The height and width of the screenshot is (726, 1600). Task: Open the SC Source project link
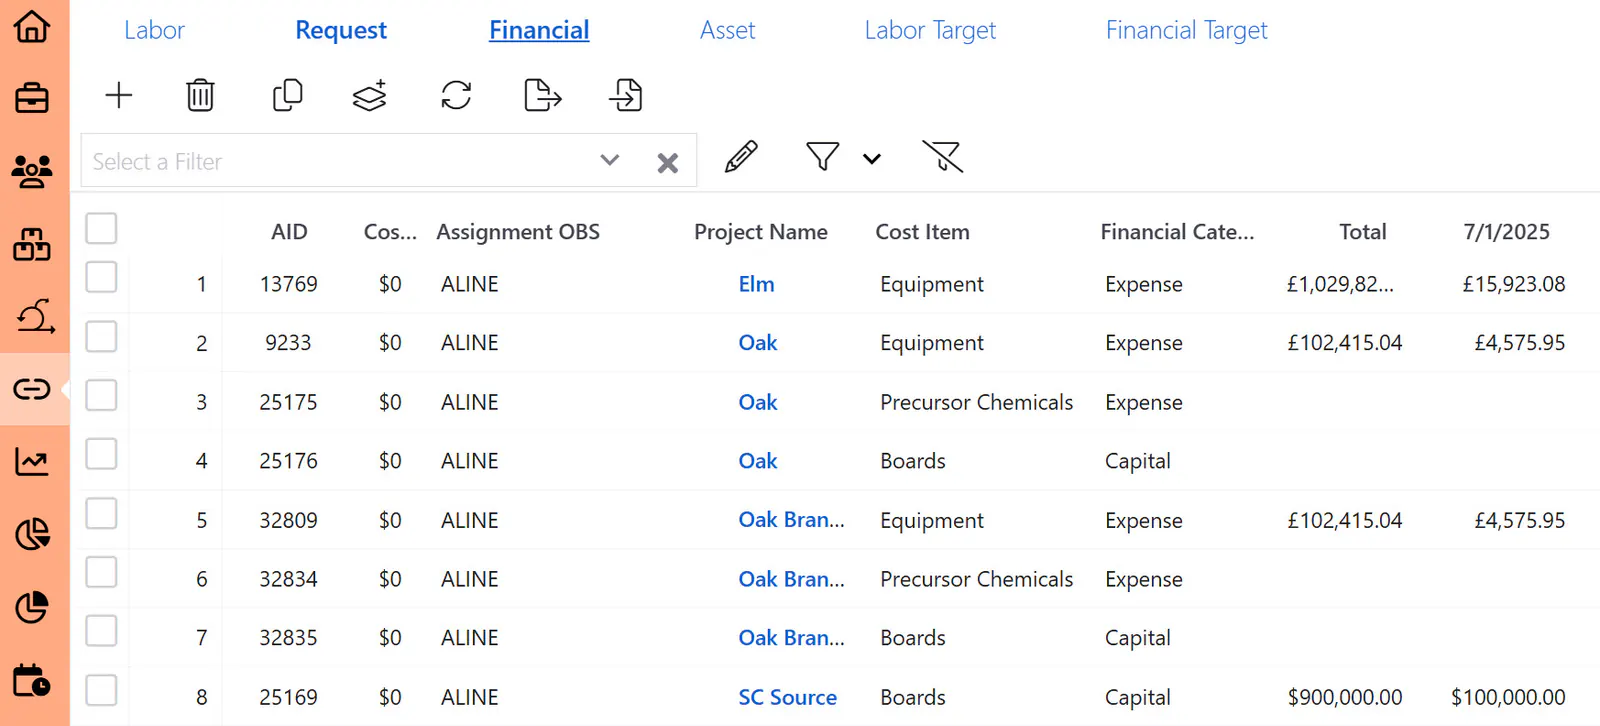click(788, 697)
